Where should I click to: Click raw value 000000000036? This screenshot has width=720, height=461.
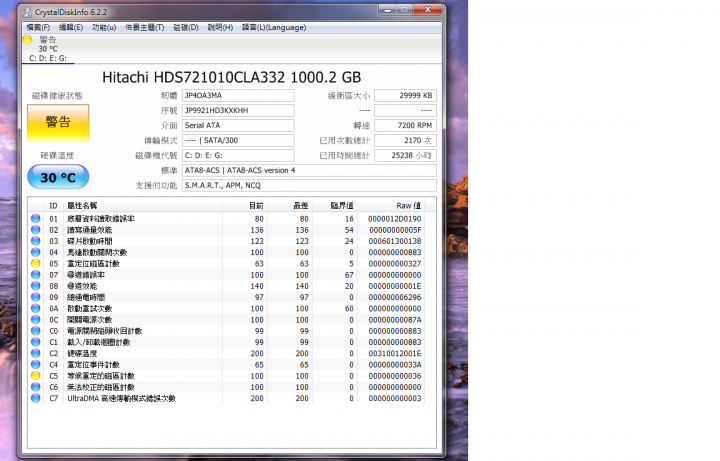pyautogui.click(x=394, y=376)
